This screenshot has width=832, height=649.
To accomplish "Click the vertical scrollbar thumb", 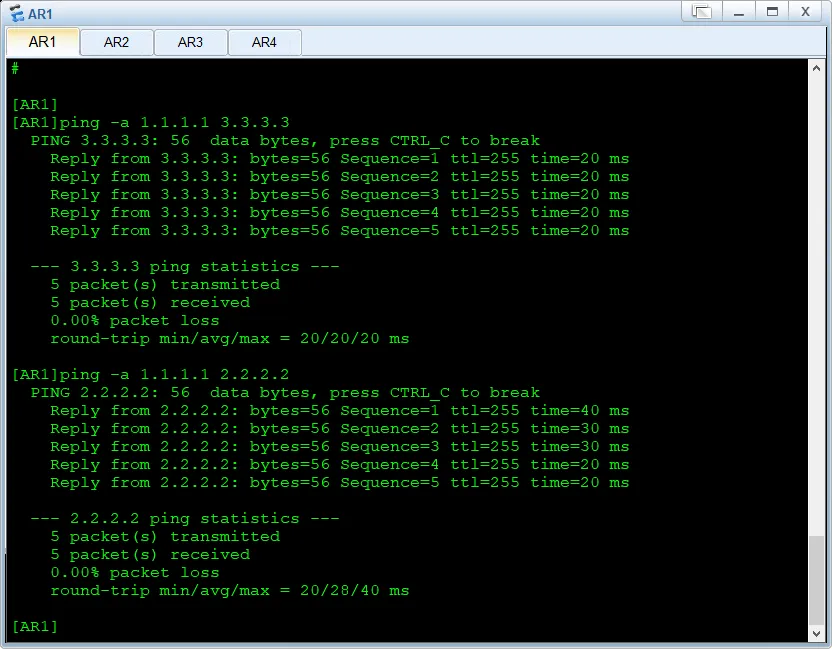I will click(x=816, y=581).
